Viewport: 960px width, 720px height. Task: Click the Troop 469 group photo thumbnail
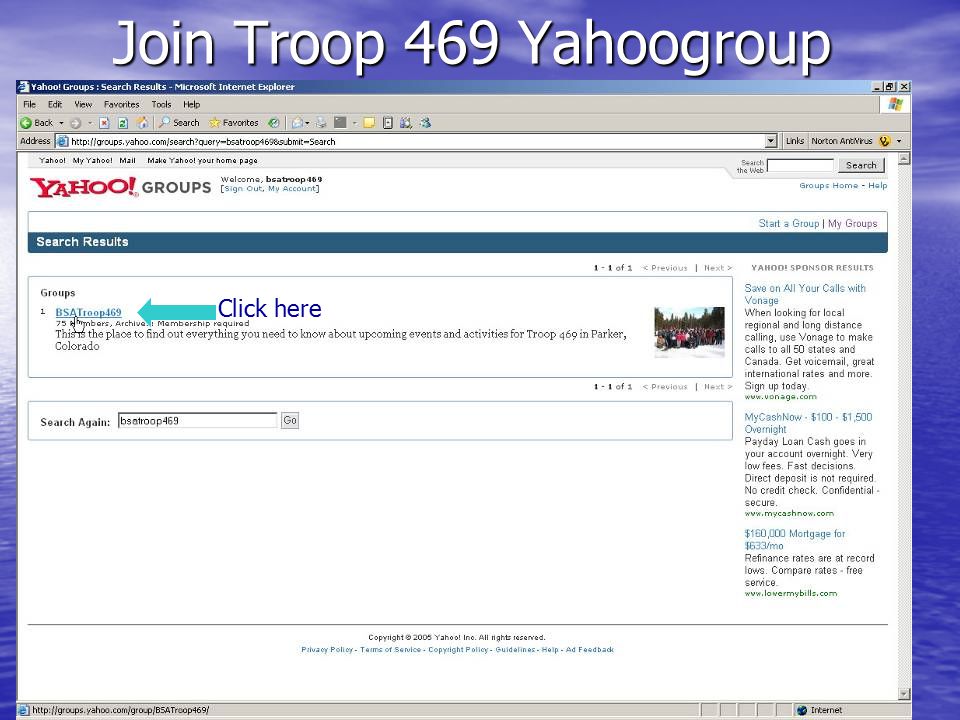[689, 332]
